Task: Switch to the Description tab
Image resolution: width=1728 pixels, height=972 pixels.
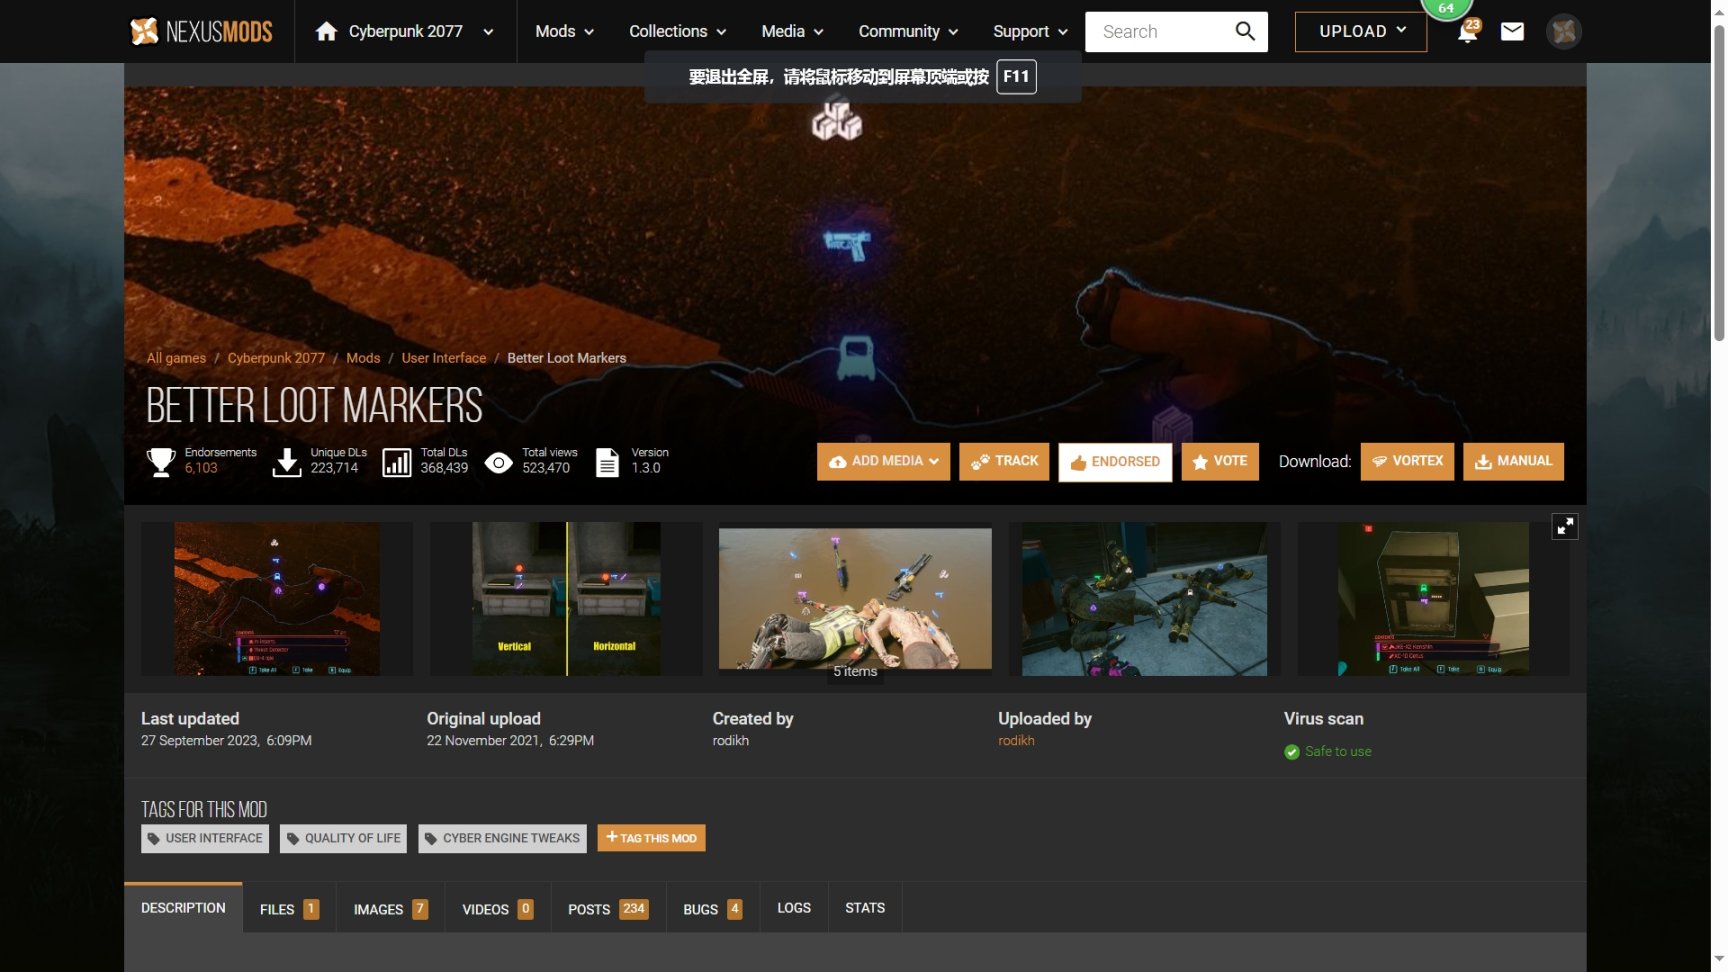Action: [183, 908]
